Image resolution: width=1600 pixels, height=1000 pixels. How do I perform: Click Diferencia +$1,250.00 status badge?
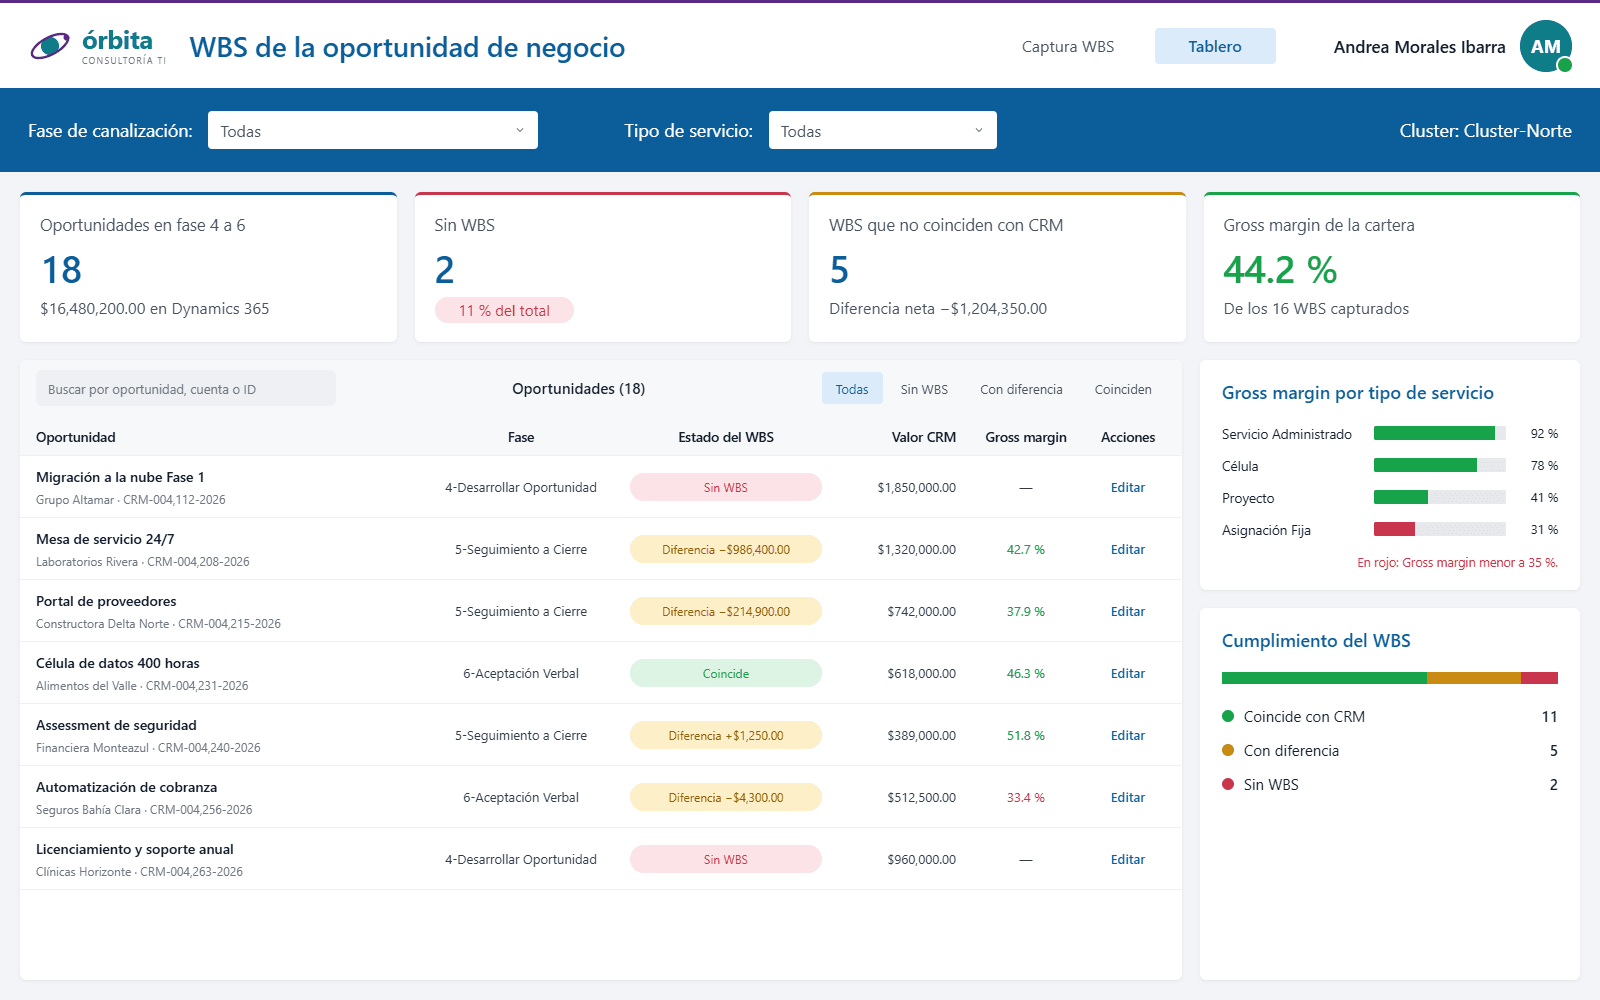pyautogui.click(x=726, y=735)
